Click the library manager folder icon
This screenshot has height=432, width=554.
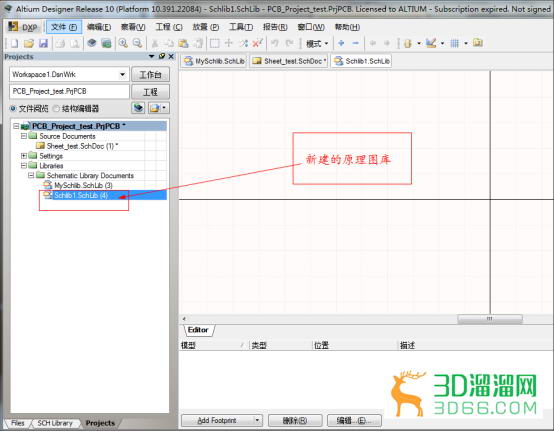478,43
